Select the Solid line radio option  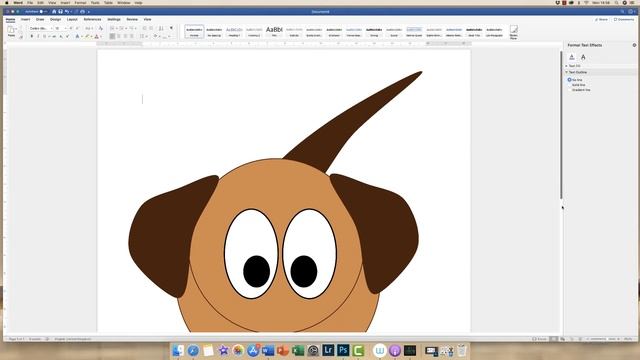coord(569,85)
